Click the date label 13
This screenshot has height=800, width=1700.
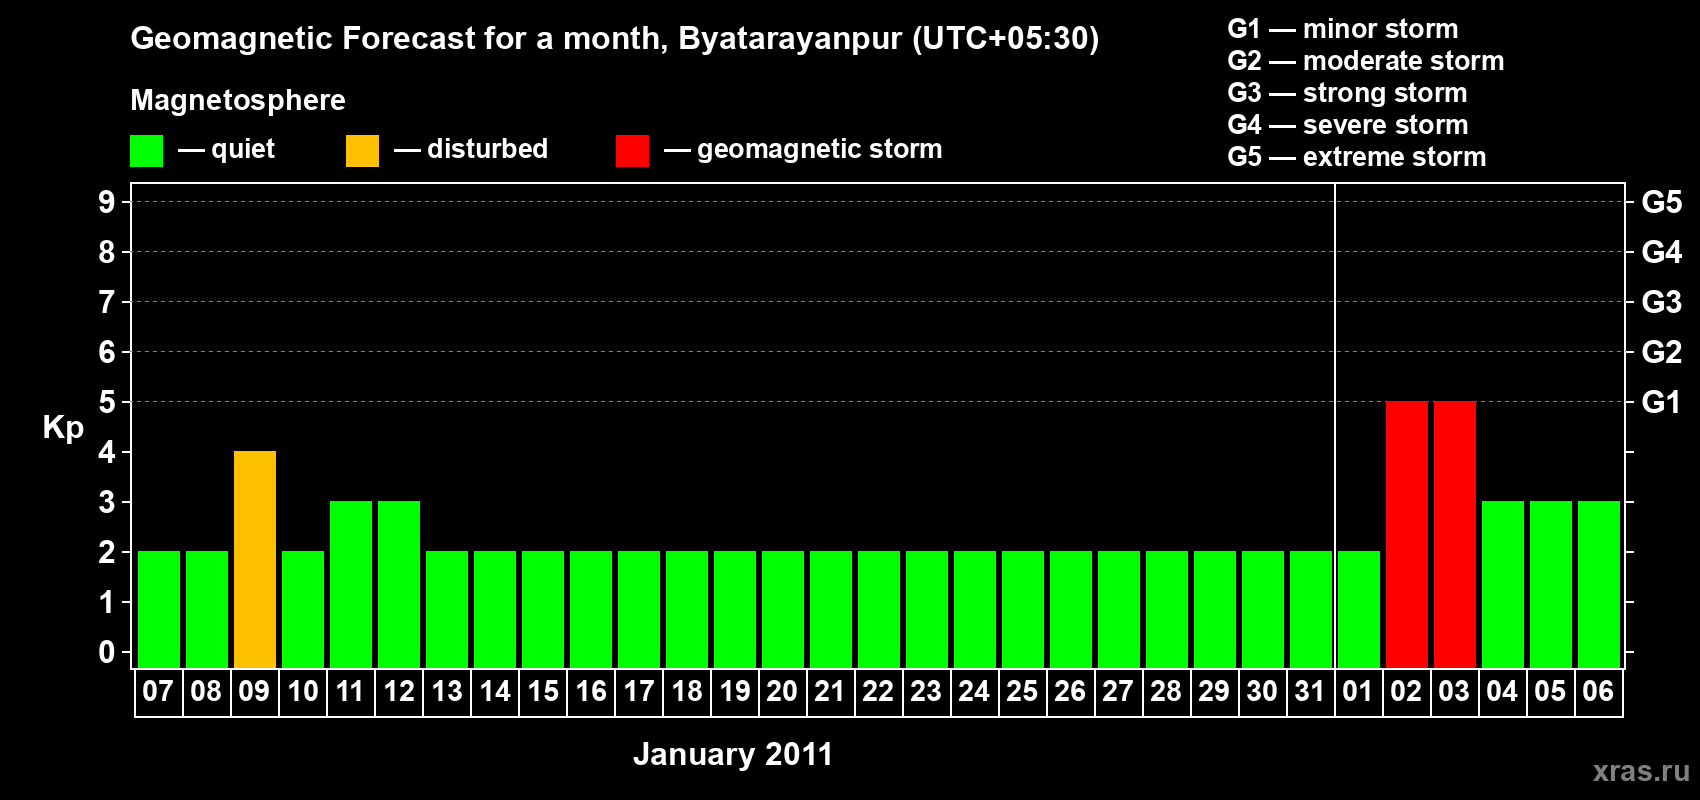pos(446,691)
